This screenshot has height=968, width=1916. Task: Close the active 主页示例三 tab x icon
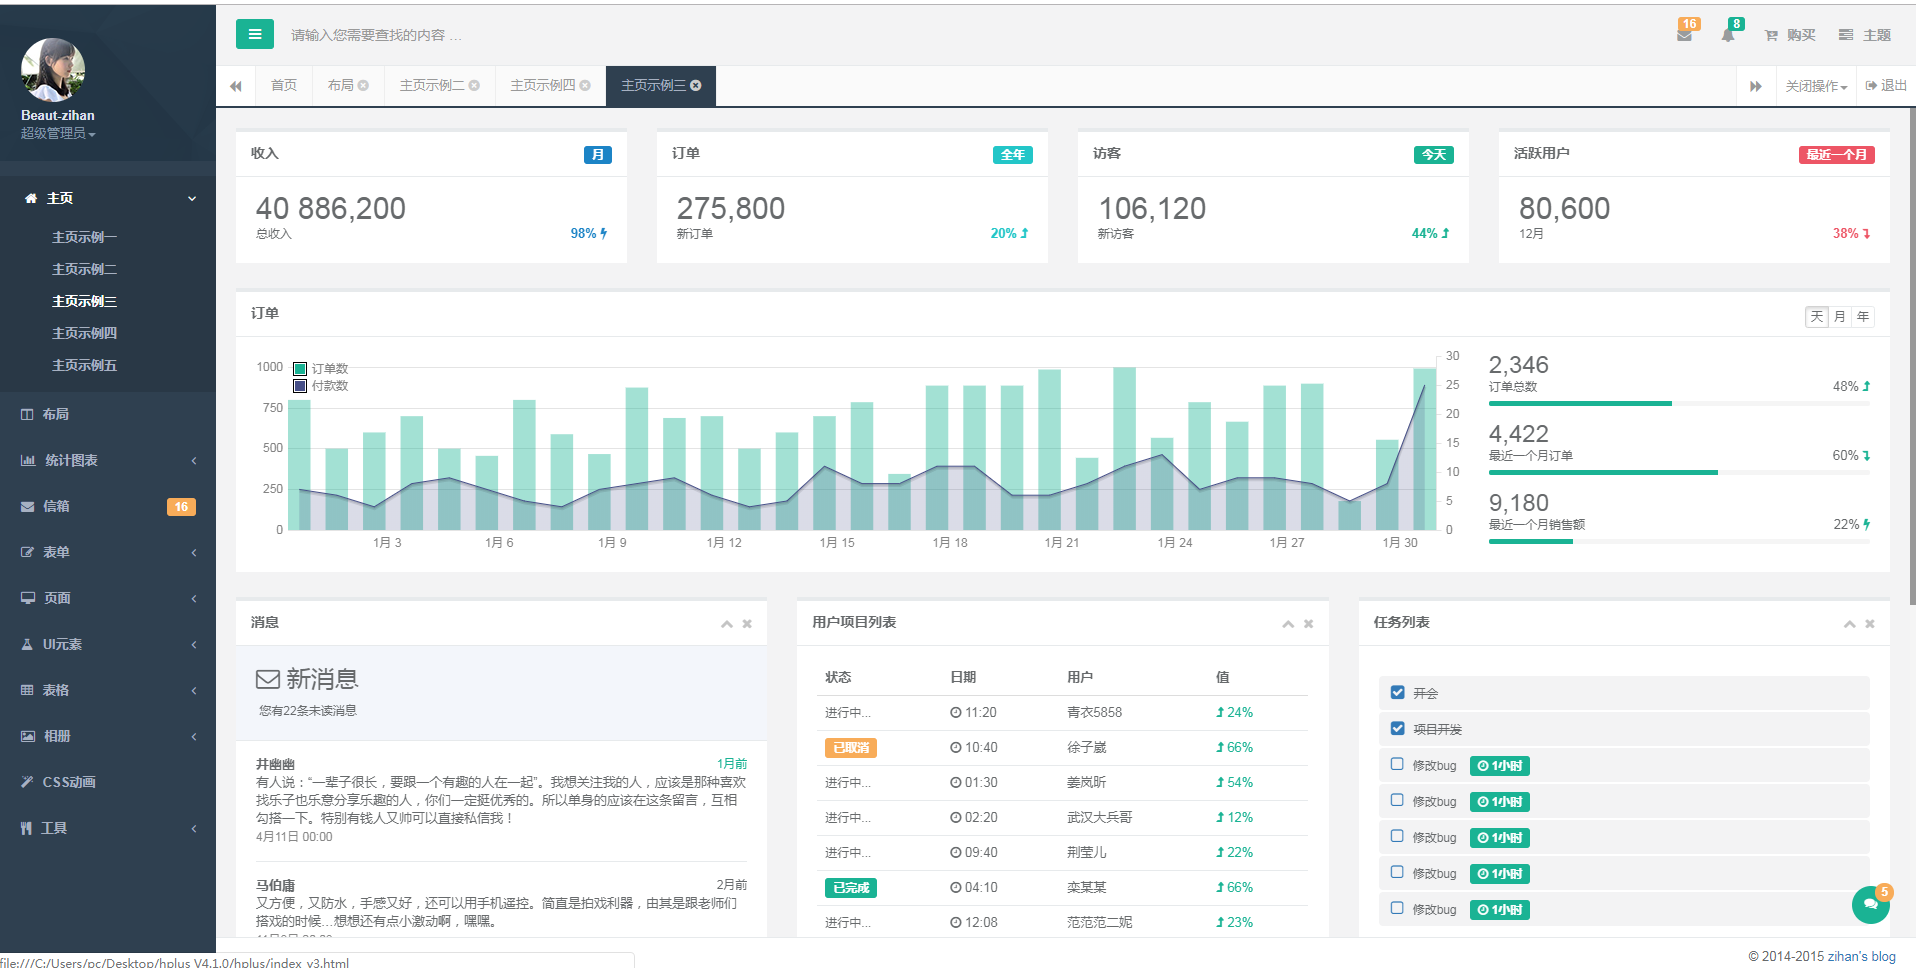(696, 86)
